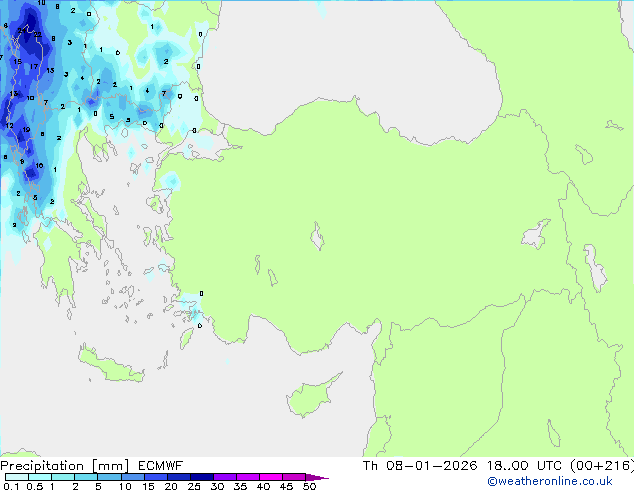634x490 pixels.
Task: Click the legend label '15' under colorbar
Action: point(148,486)
